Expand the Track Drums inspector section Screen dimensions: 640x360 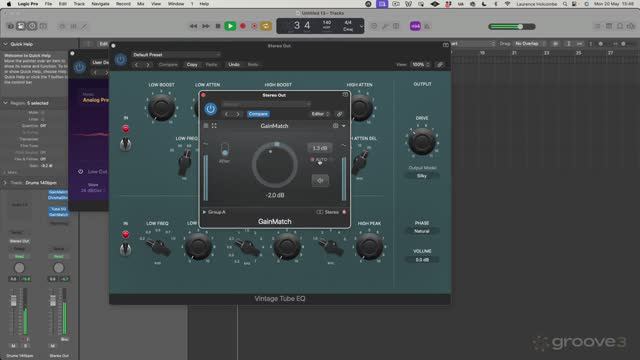point(5,182)
